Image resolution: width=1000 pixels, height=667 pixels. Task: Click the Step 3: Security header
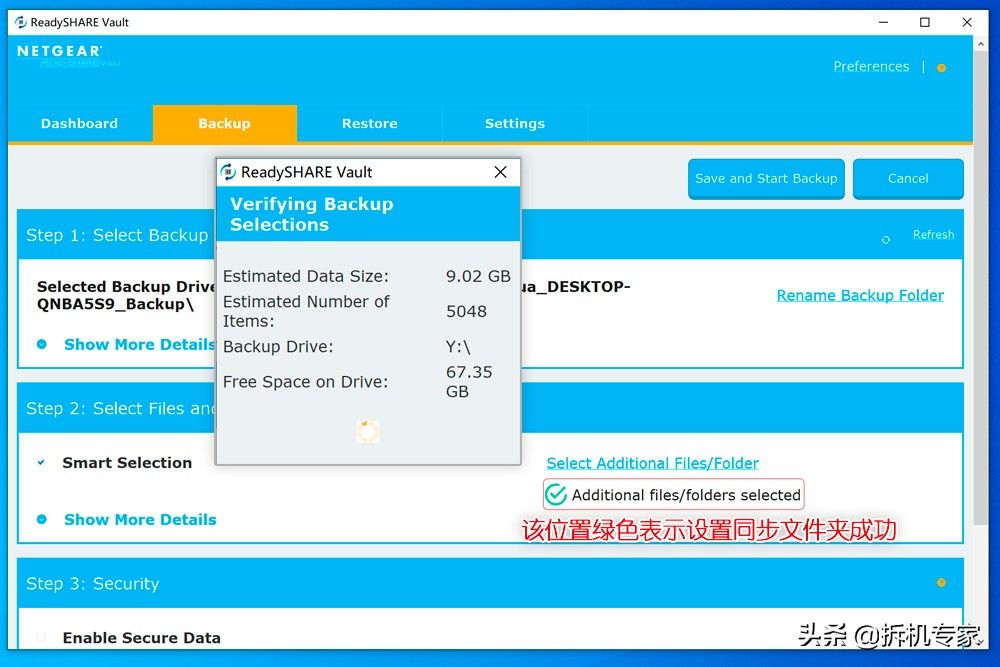pos(92,583)
